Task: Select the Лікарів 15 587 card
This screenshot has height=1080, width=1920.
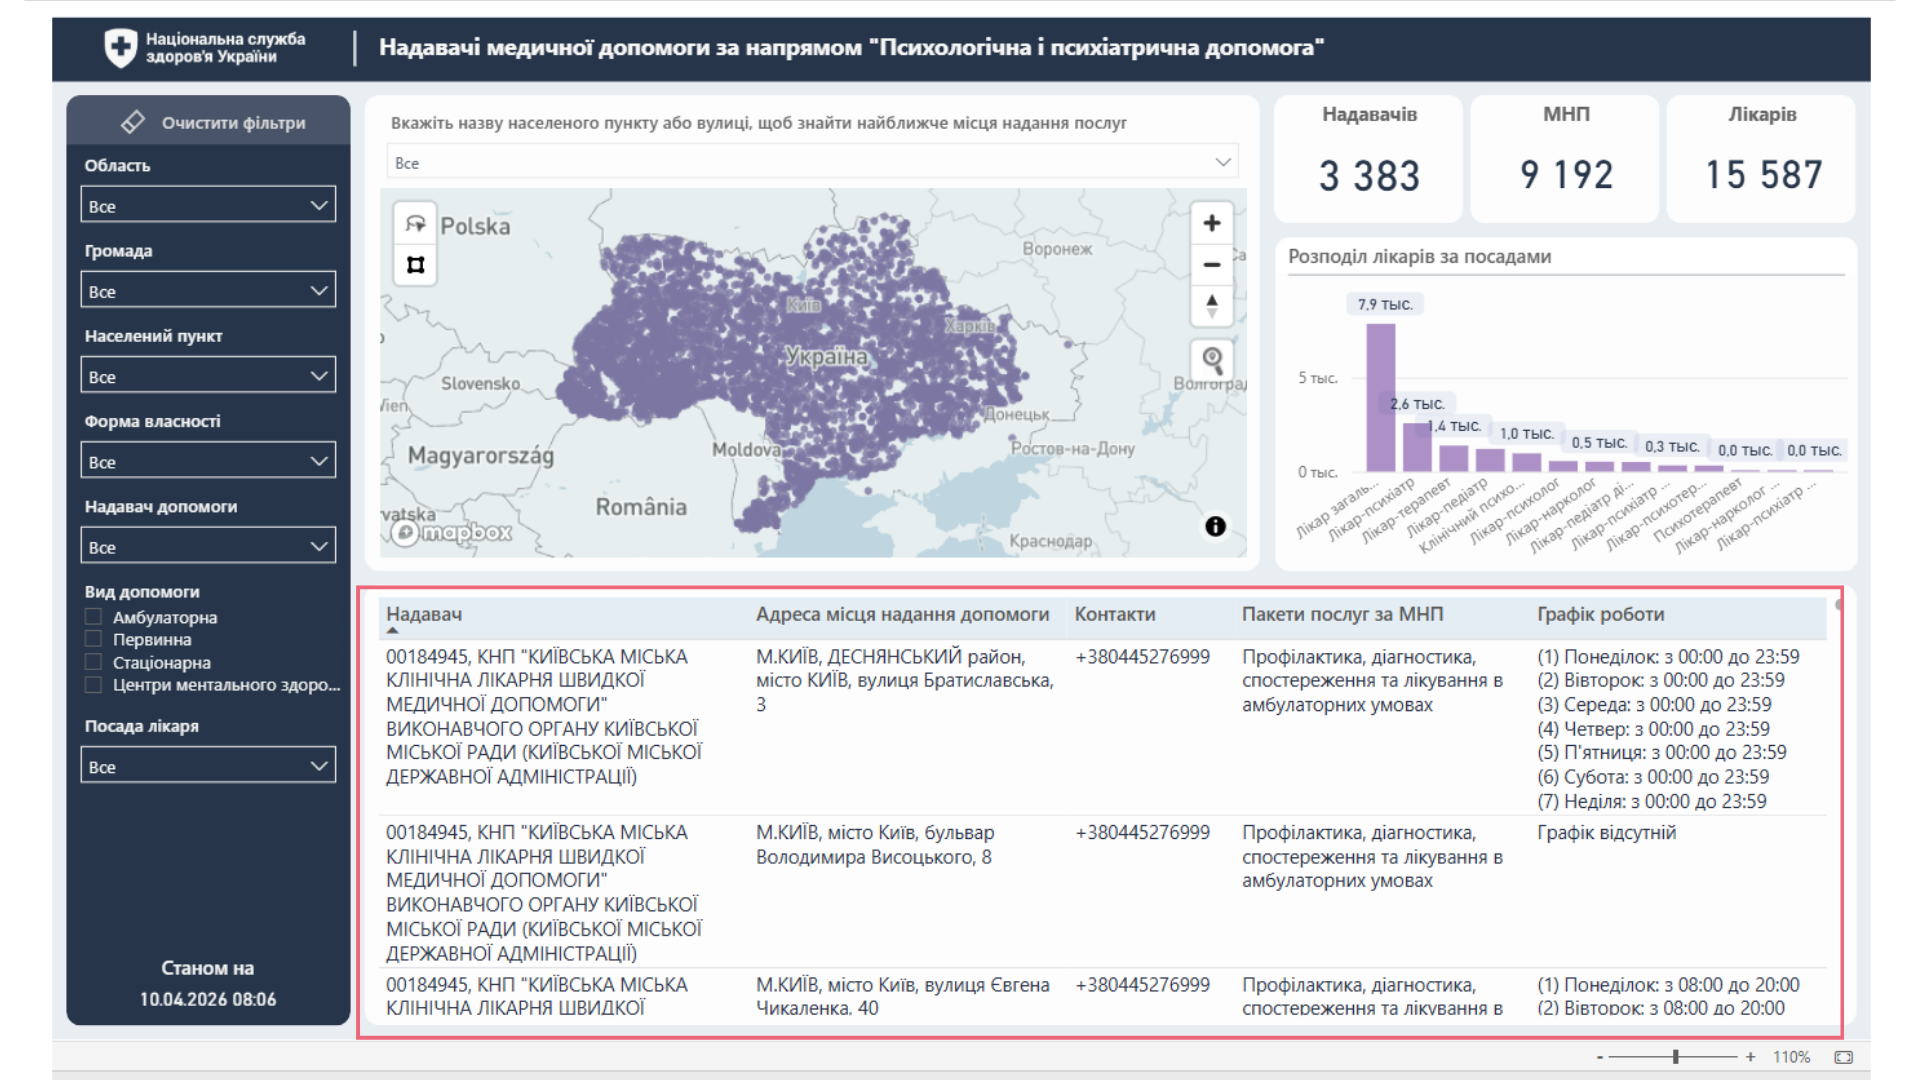Action: pos(1762,158)
